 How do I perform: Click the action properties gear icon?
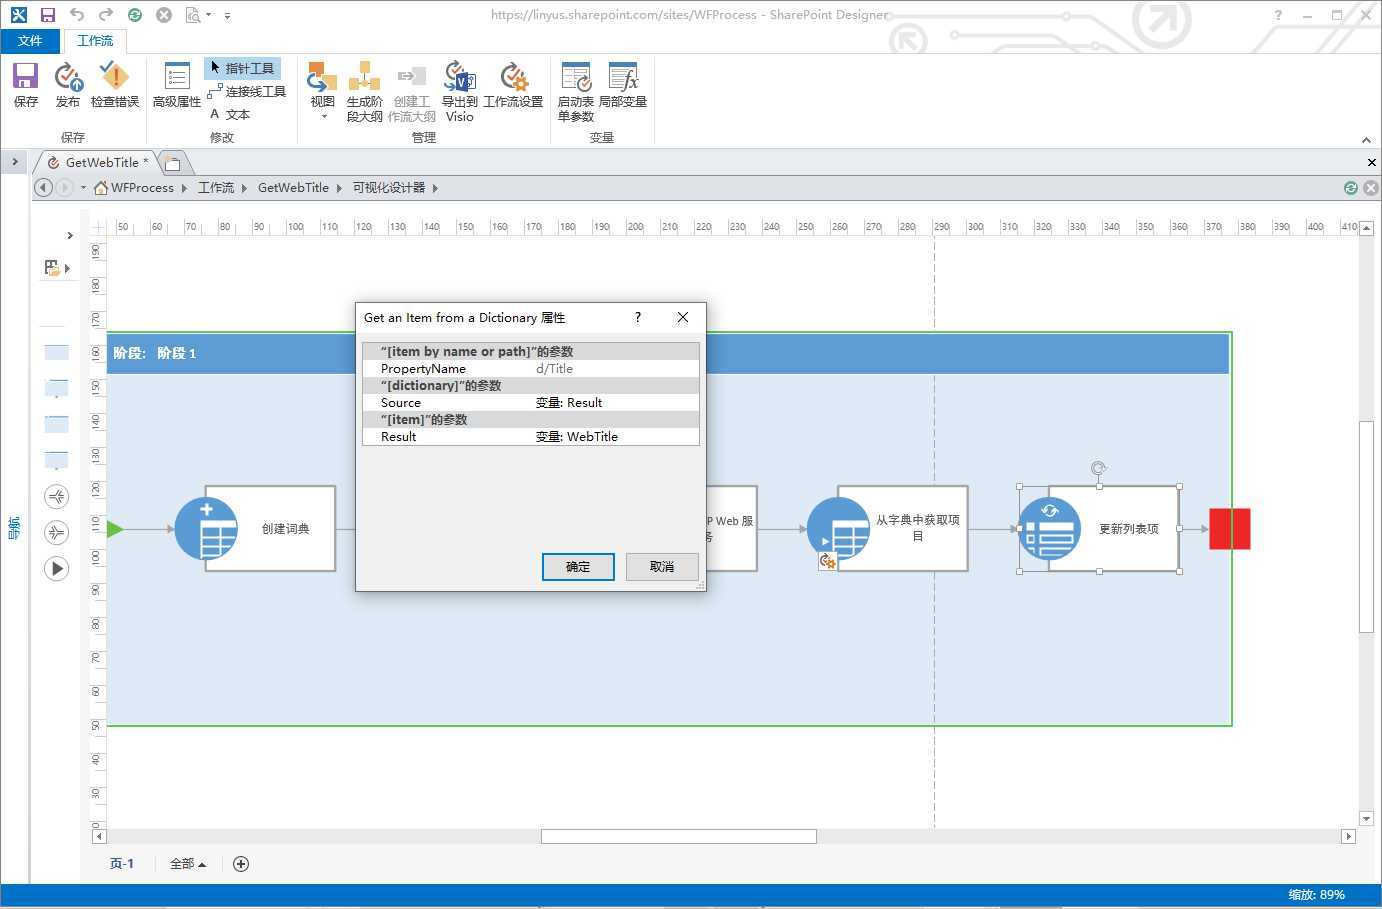tap(827, 562)
